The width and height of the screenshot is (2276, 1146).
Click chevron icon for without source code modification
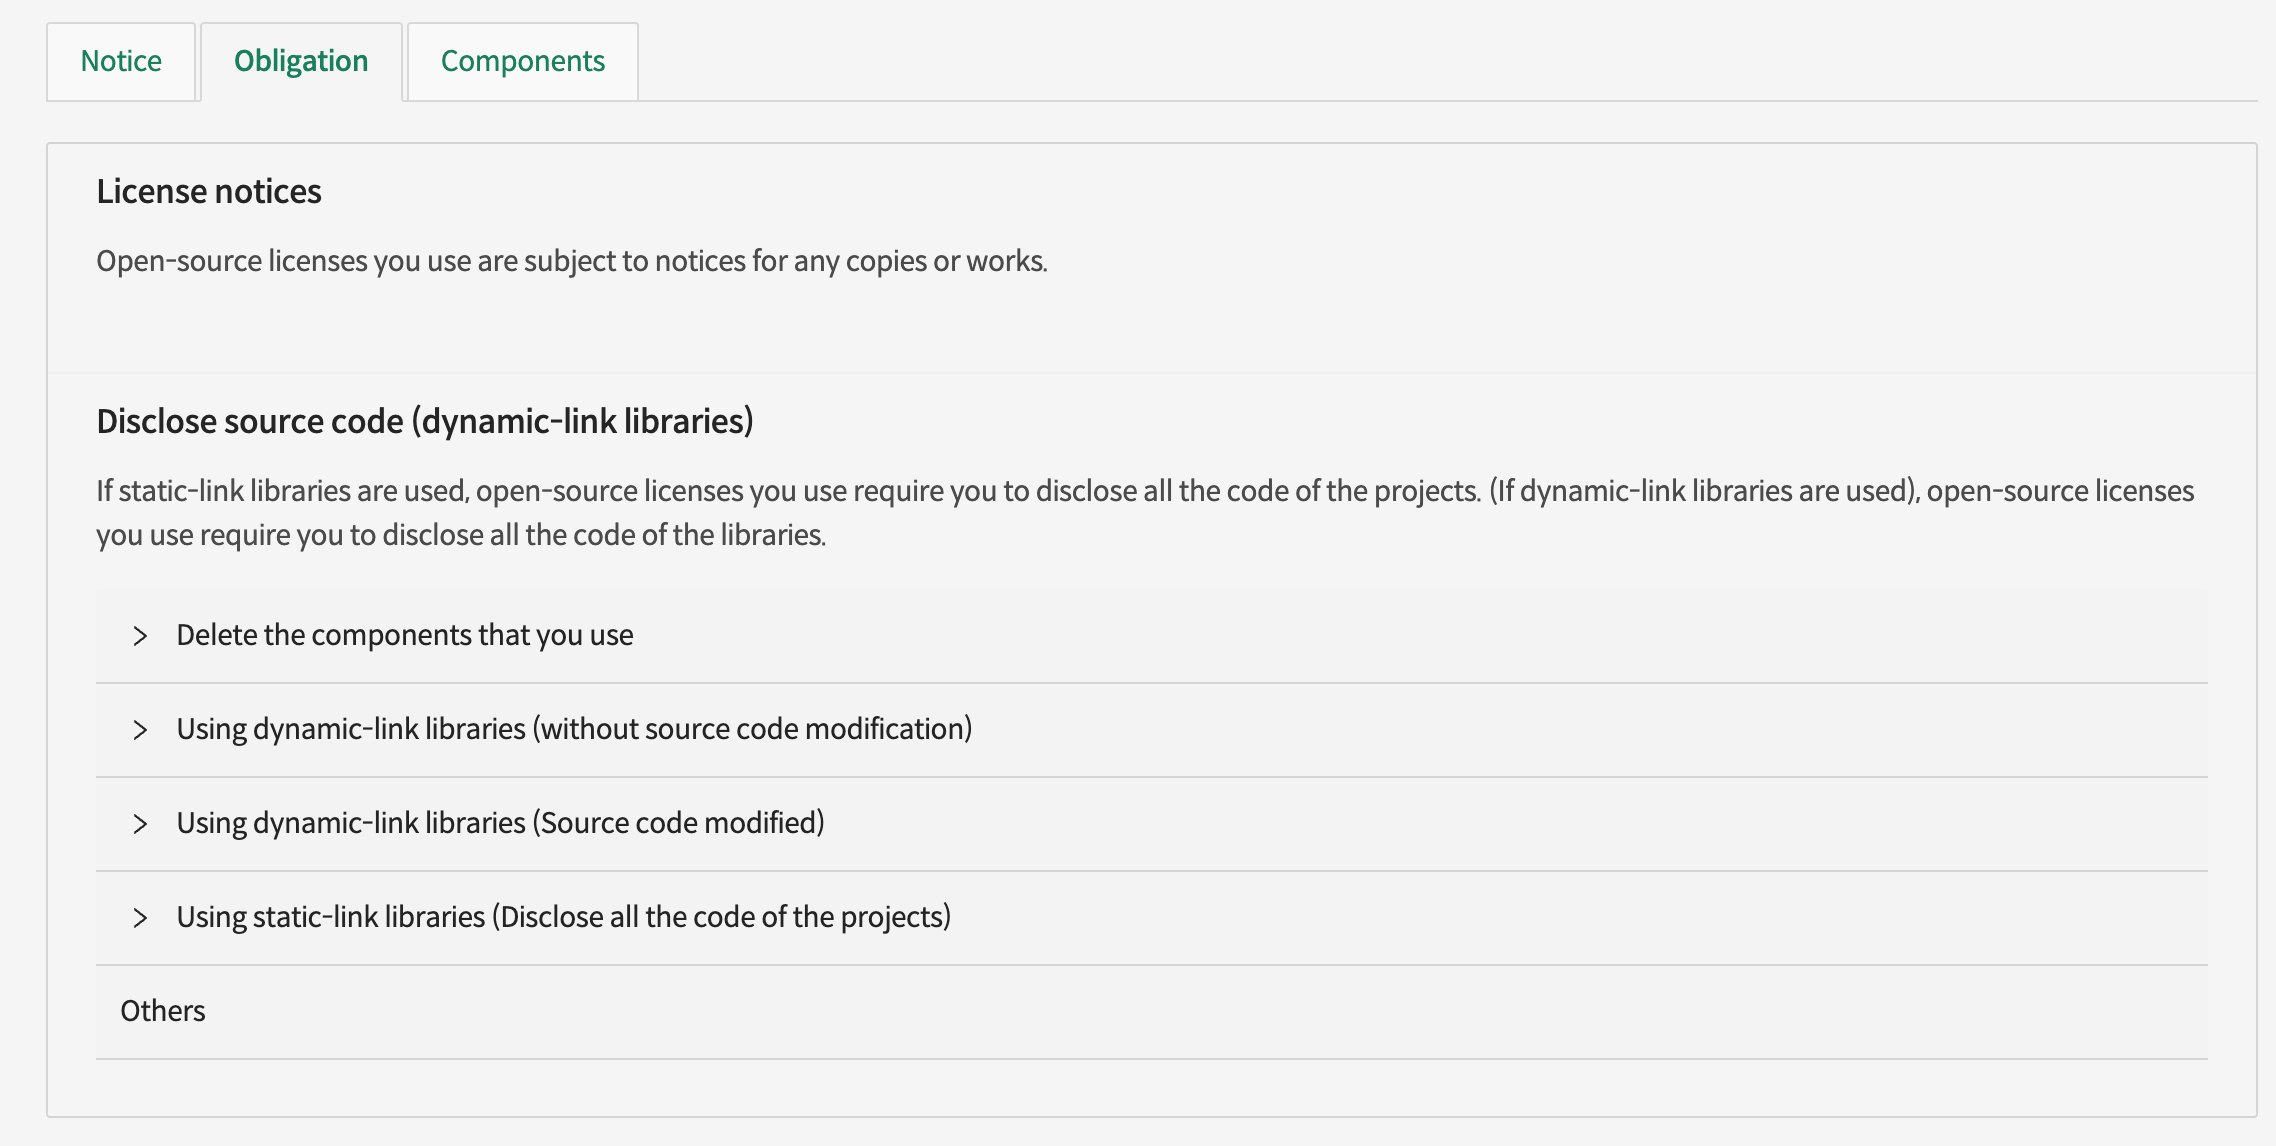click(140, 730)
